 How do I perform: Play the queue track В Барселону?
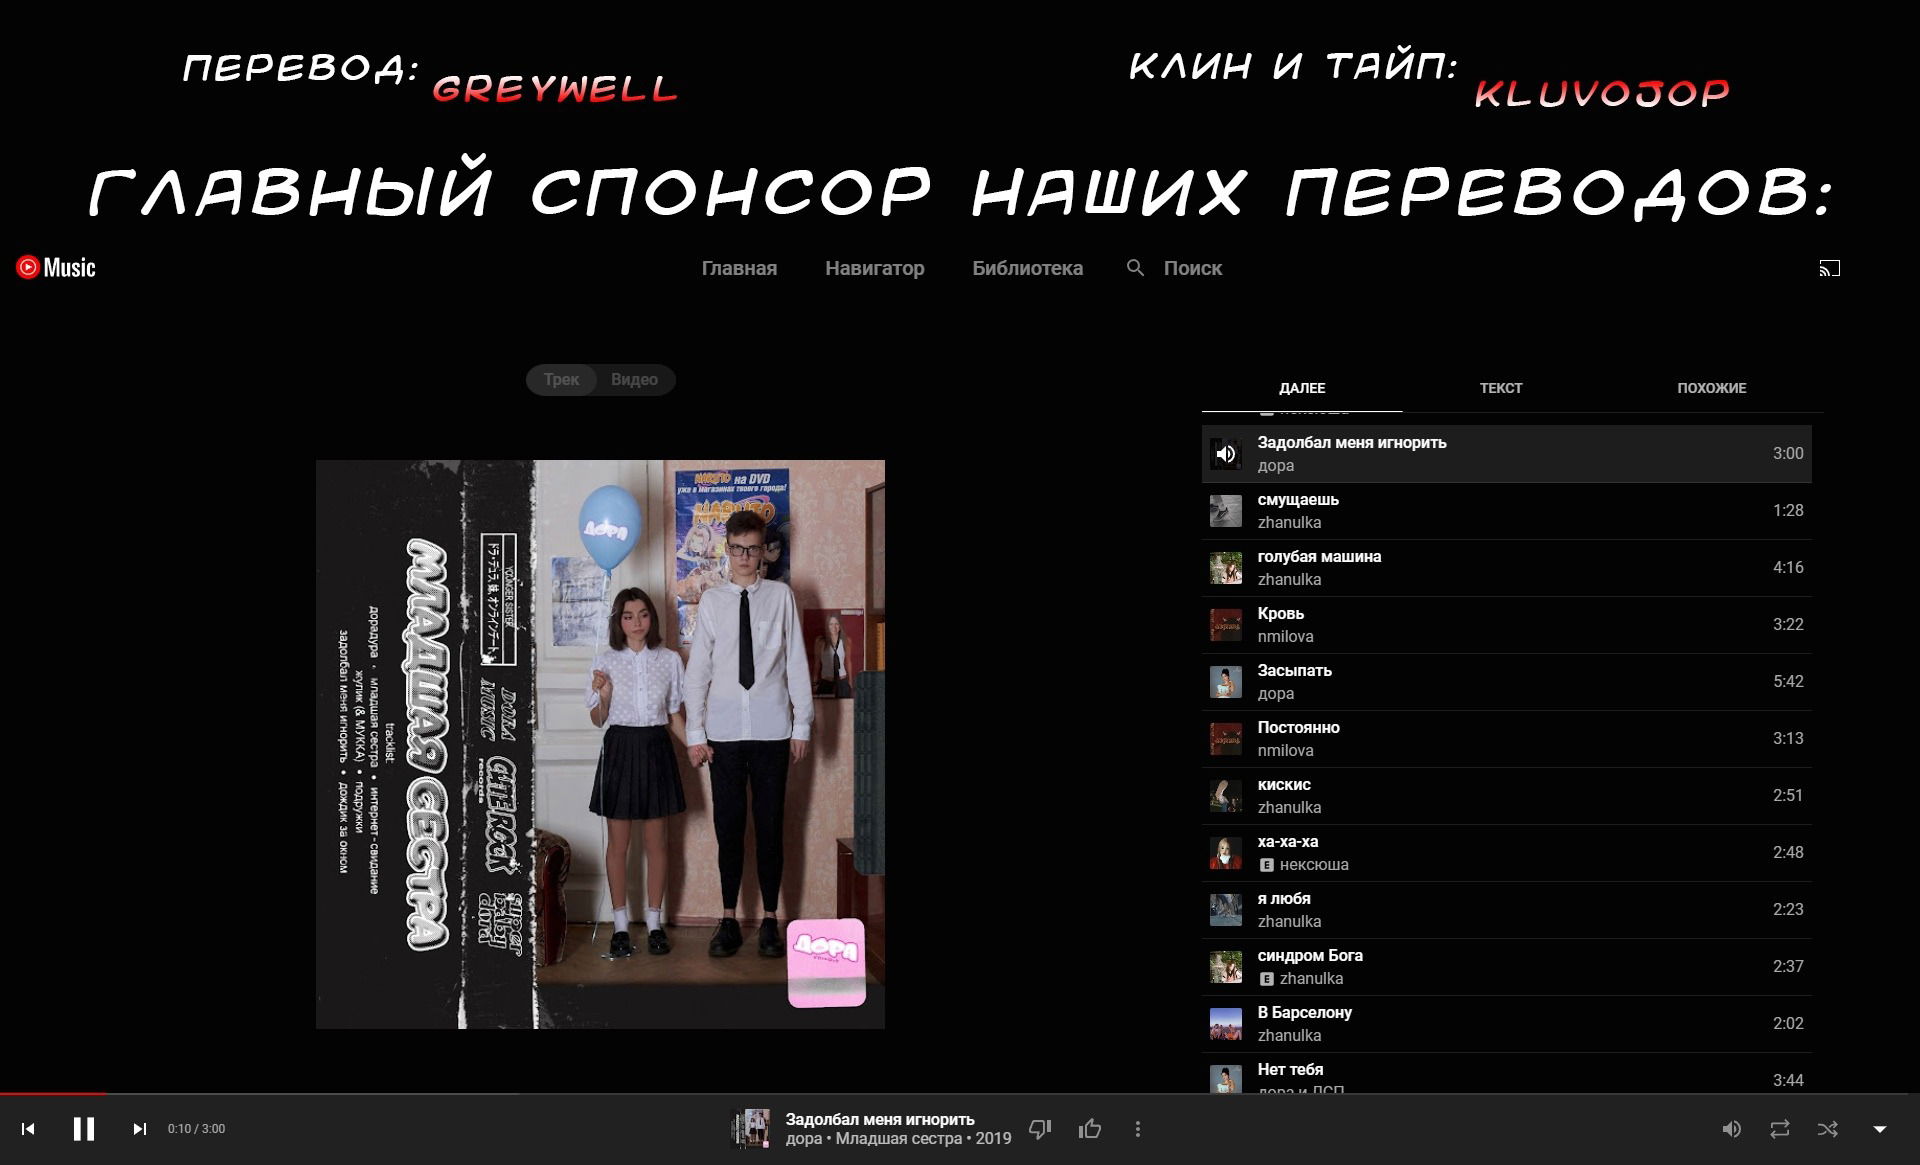pos(1507,1024)
